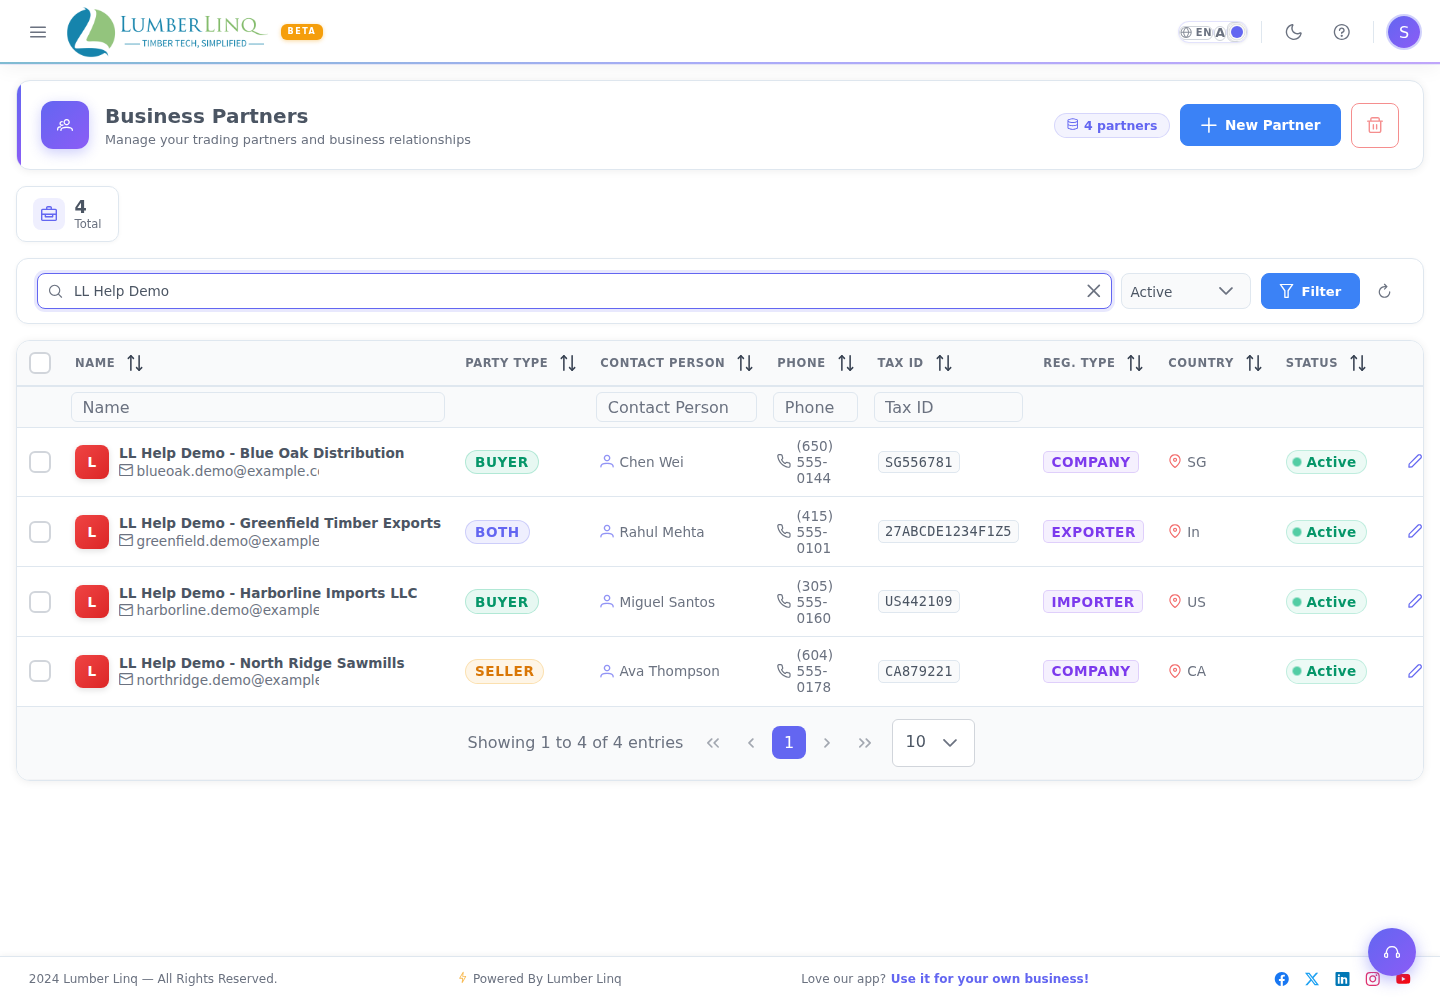Click Use it for your own business link

tap(990, 979)
